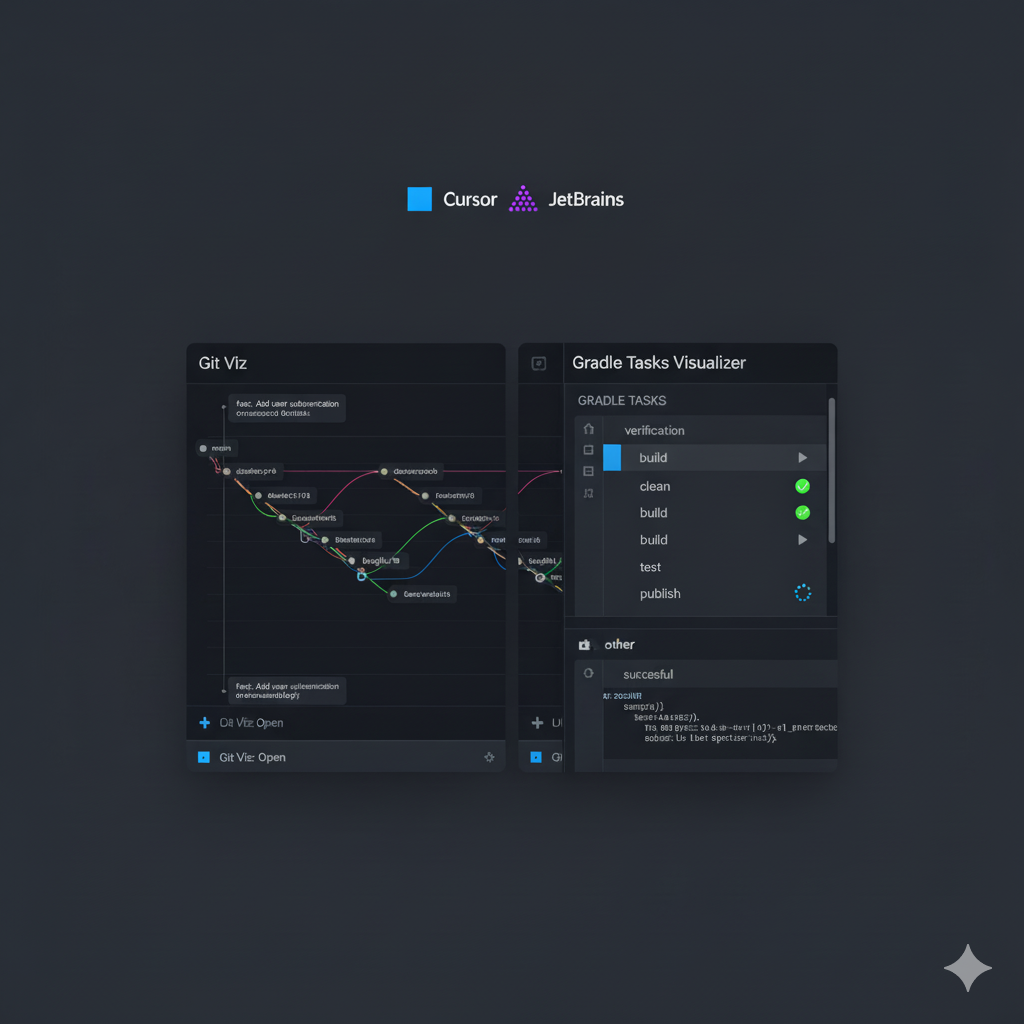
Task: Select the home icon in the Gradle sidebar
Action: pyautogui.click(x=588, y=428)
